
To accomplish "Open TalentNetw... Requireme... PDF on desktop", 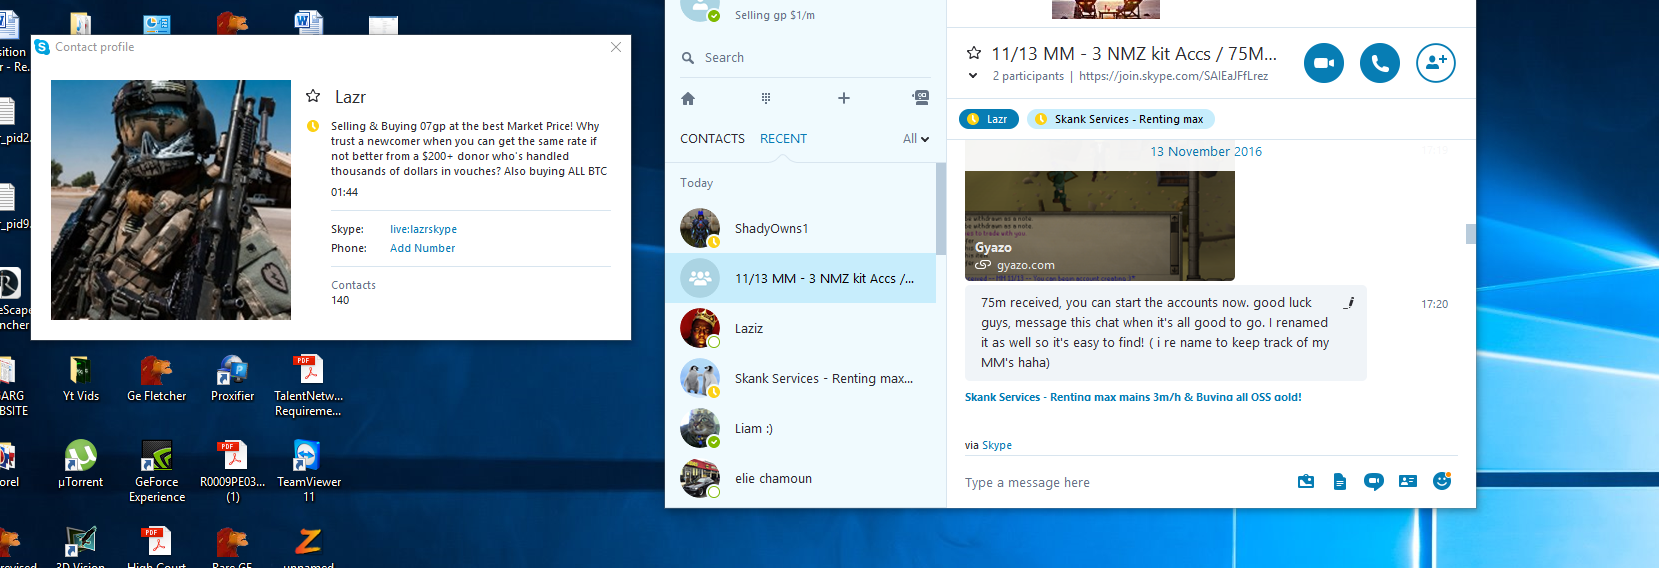I will pos(308,386).
